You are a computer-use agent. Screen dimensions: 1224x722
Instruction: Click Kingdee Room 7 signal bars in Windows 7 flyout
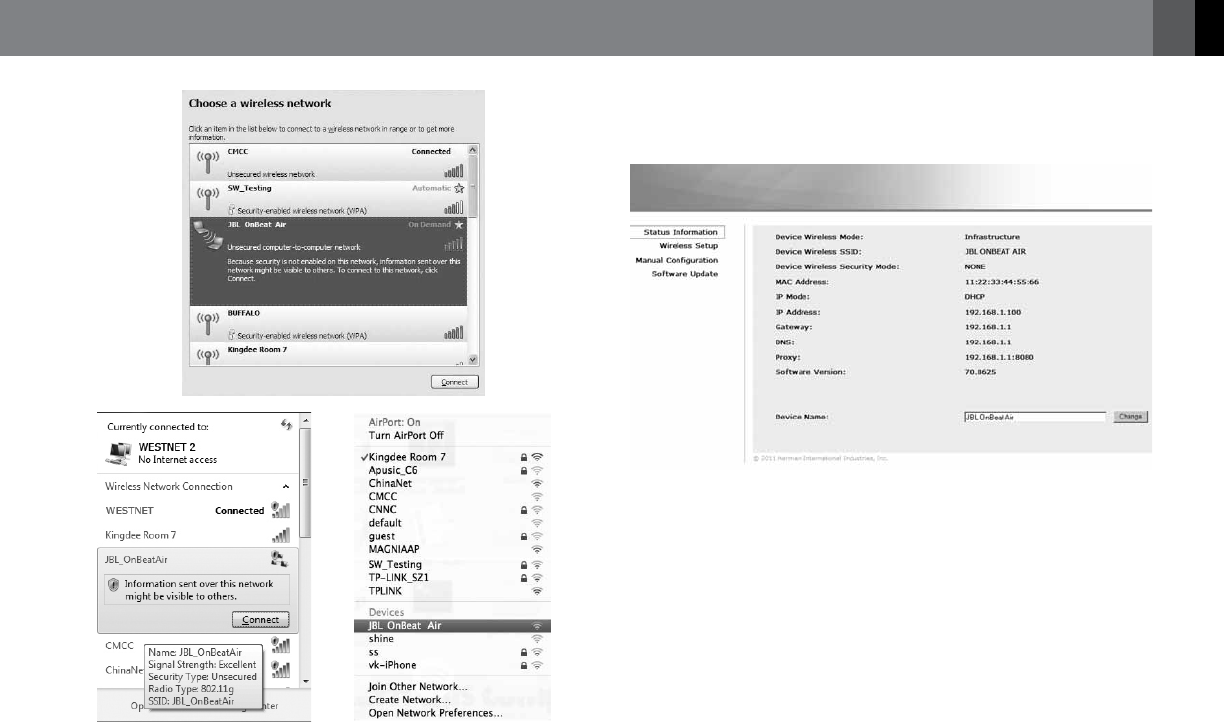click(x=281, y=535)
